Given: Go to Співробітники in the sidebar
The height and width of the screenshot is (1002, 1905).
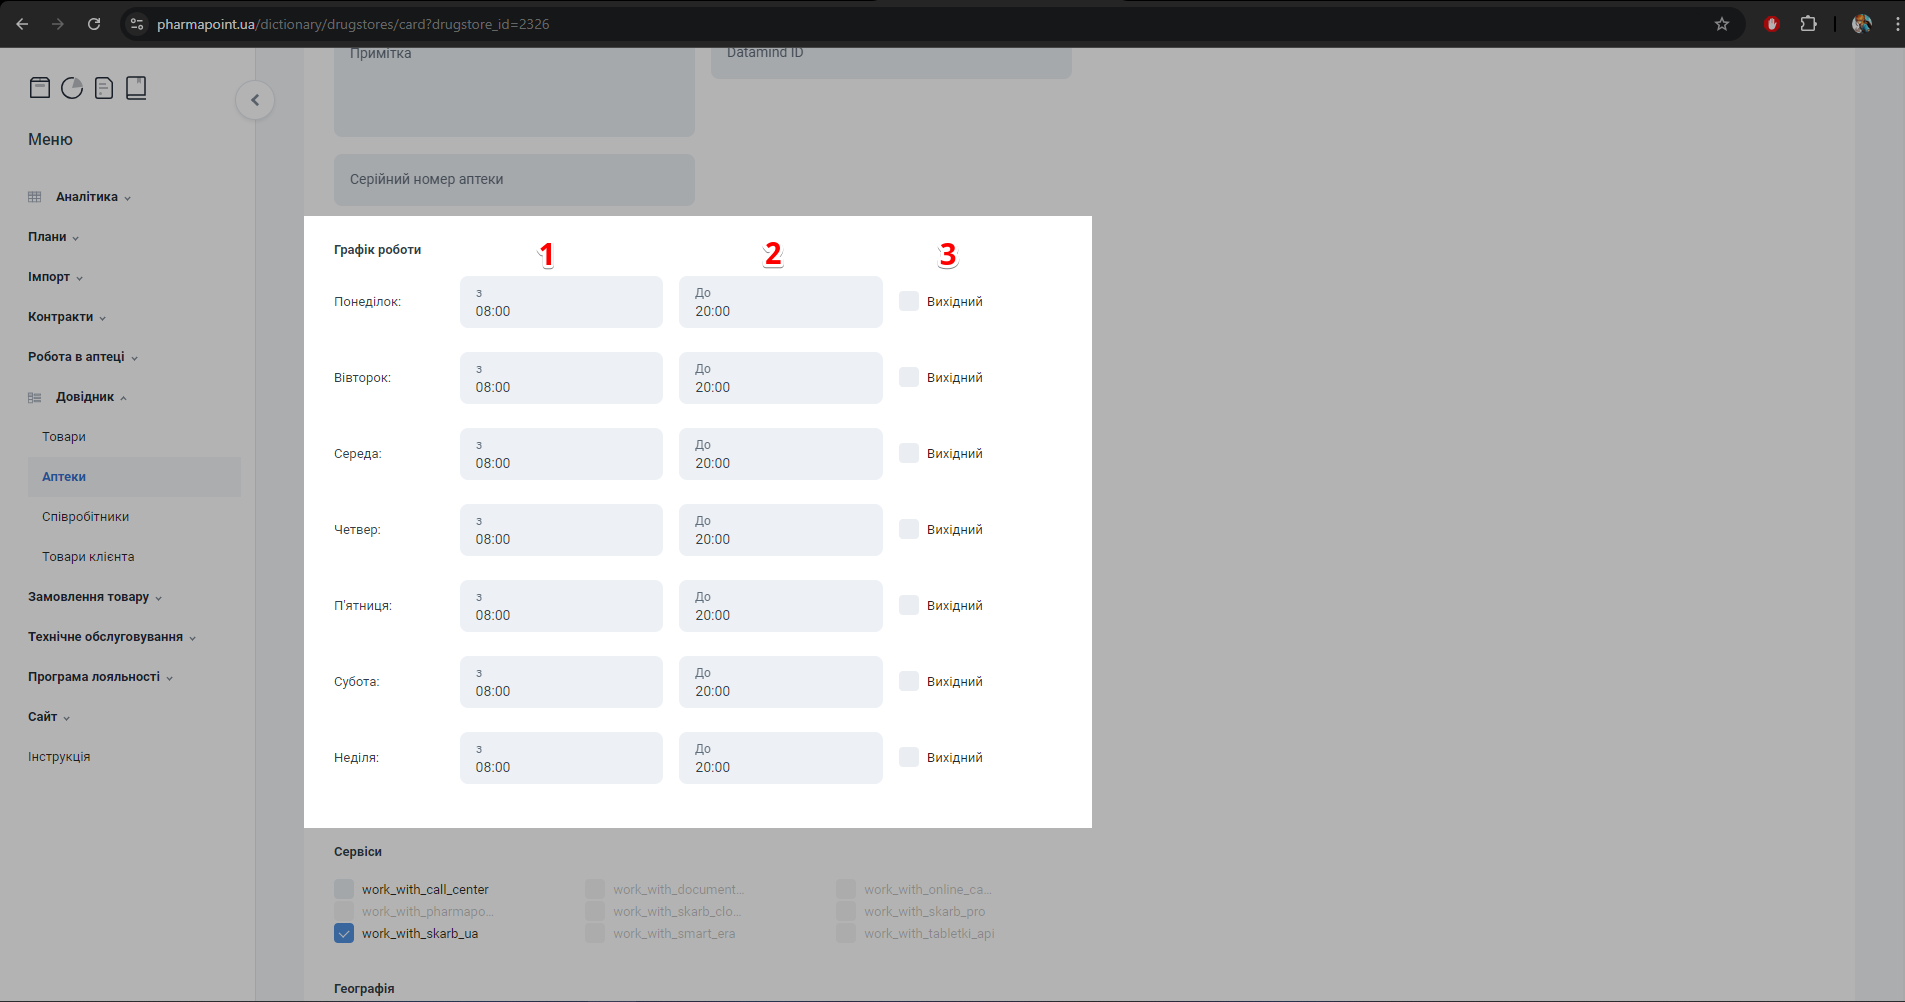Looking at the screenshot, I should pos(86,517).
